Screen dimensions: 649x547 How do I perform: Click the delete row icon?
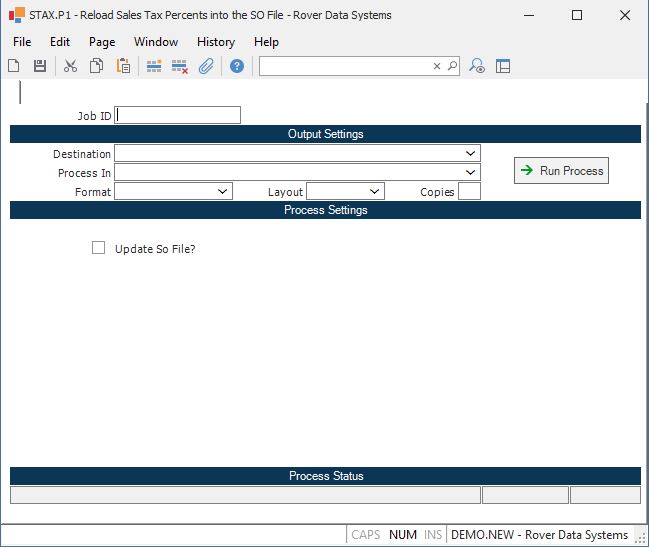pyautogui.click(x=180, y=66)
